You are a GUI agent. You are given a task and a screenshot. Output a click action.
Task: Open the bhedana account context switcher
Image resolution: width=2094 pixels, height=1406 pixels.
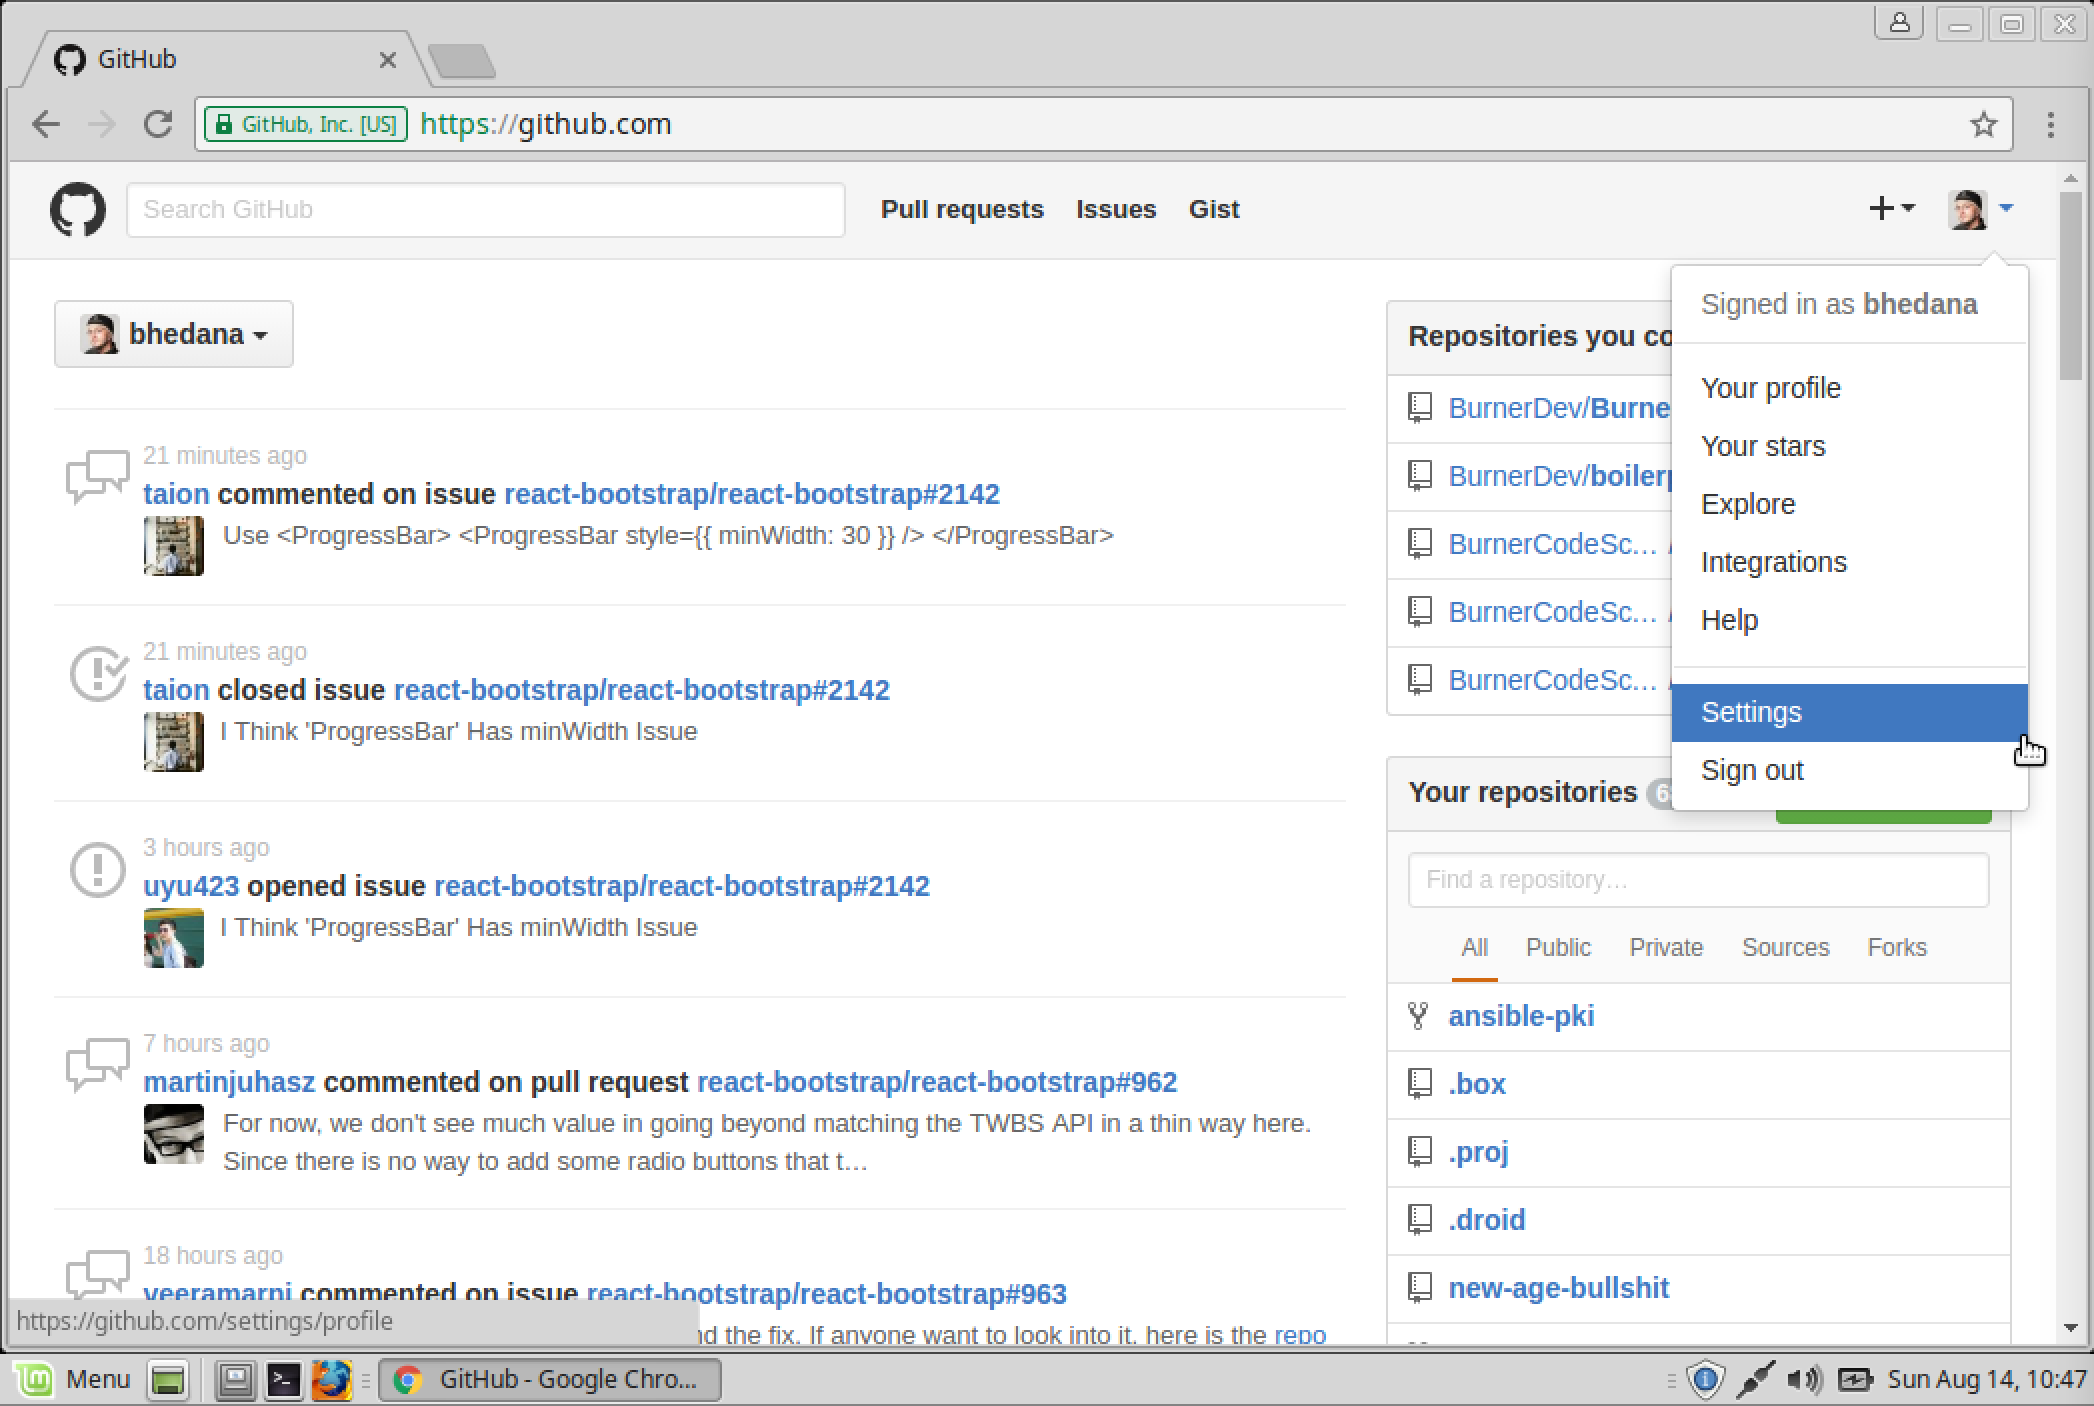coord(174,334)
